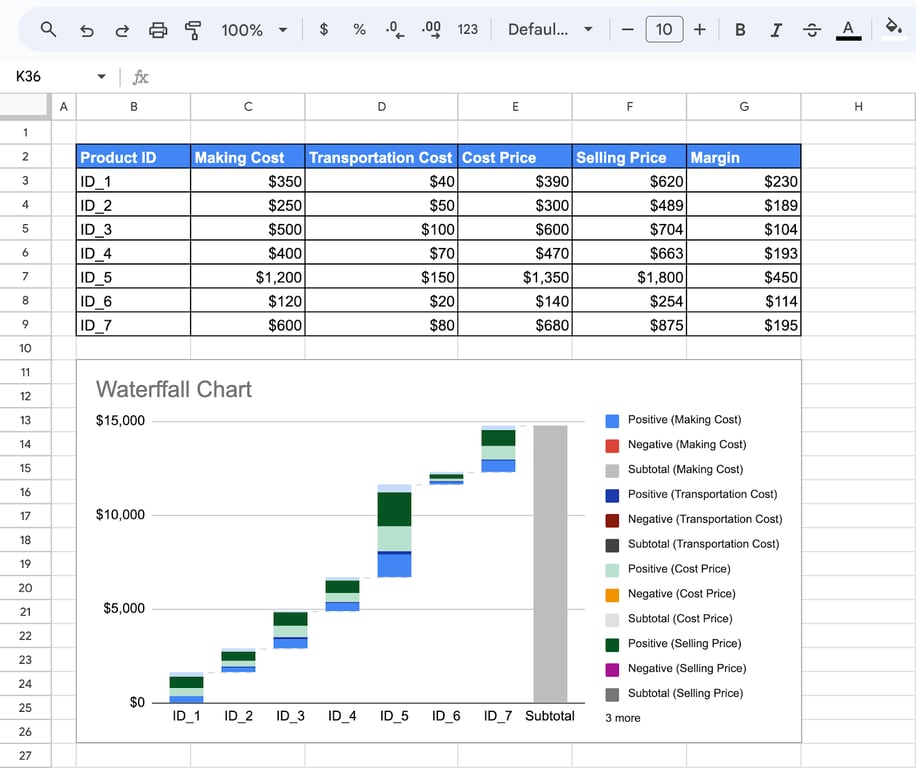Undo the last action
The width and height of the screenshot is (916, 768).
pyautogui.click(x=86, y=30)
